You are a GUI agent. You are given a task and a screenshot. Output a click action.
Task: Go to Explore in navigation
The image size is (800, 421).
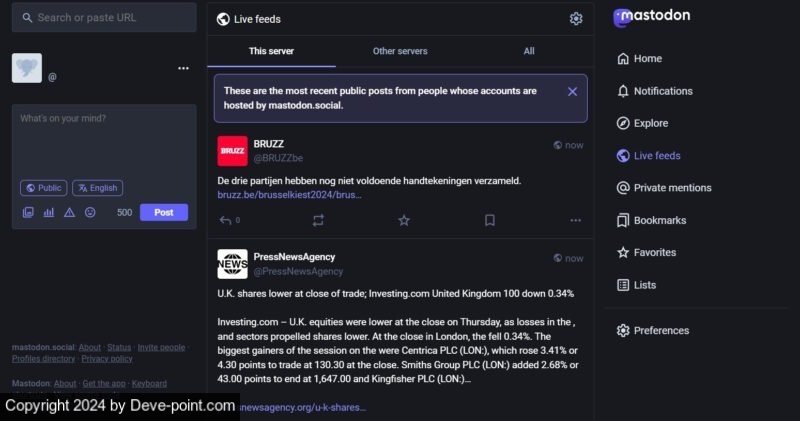[650, 123]
